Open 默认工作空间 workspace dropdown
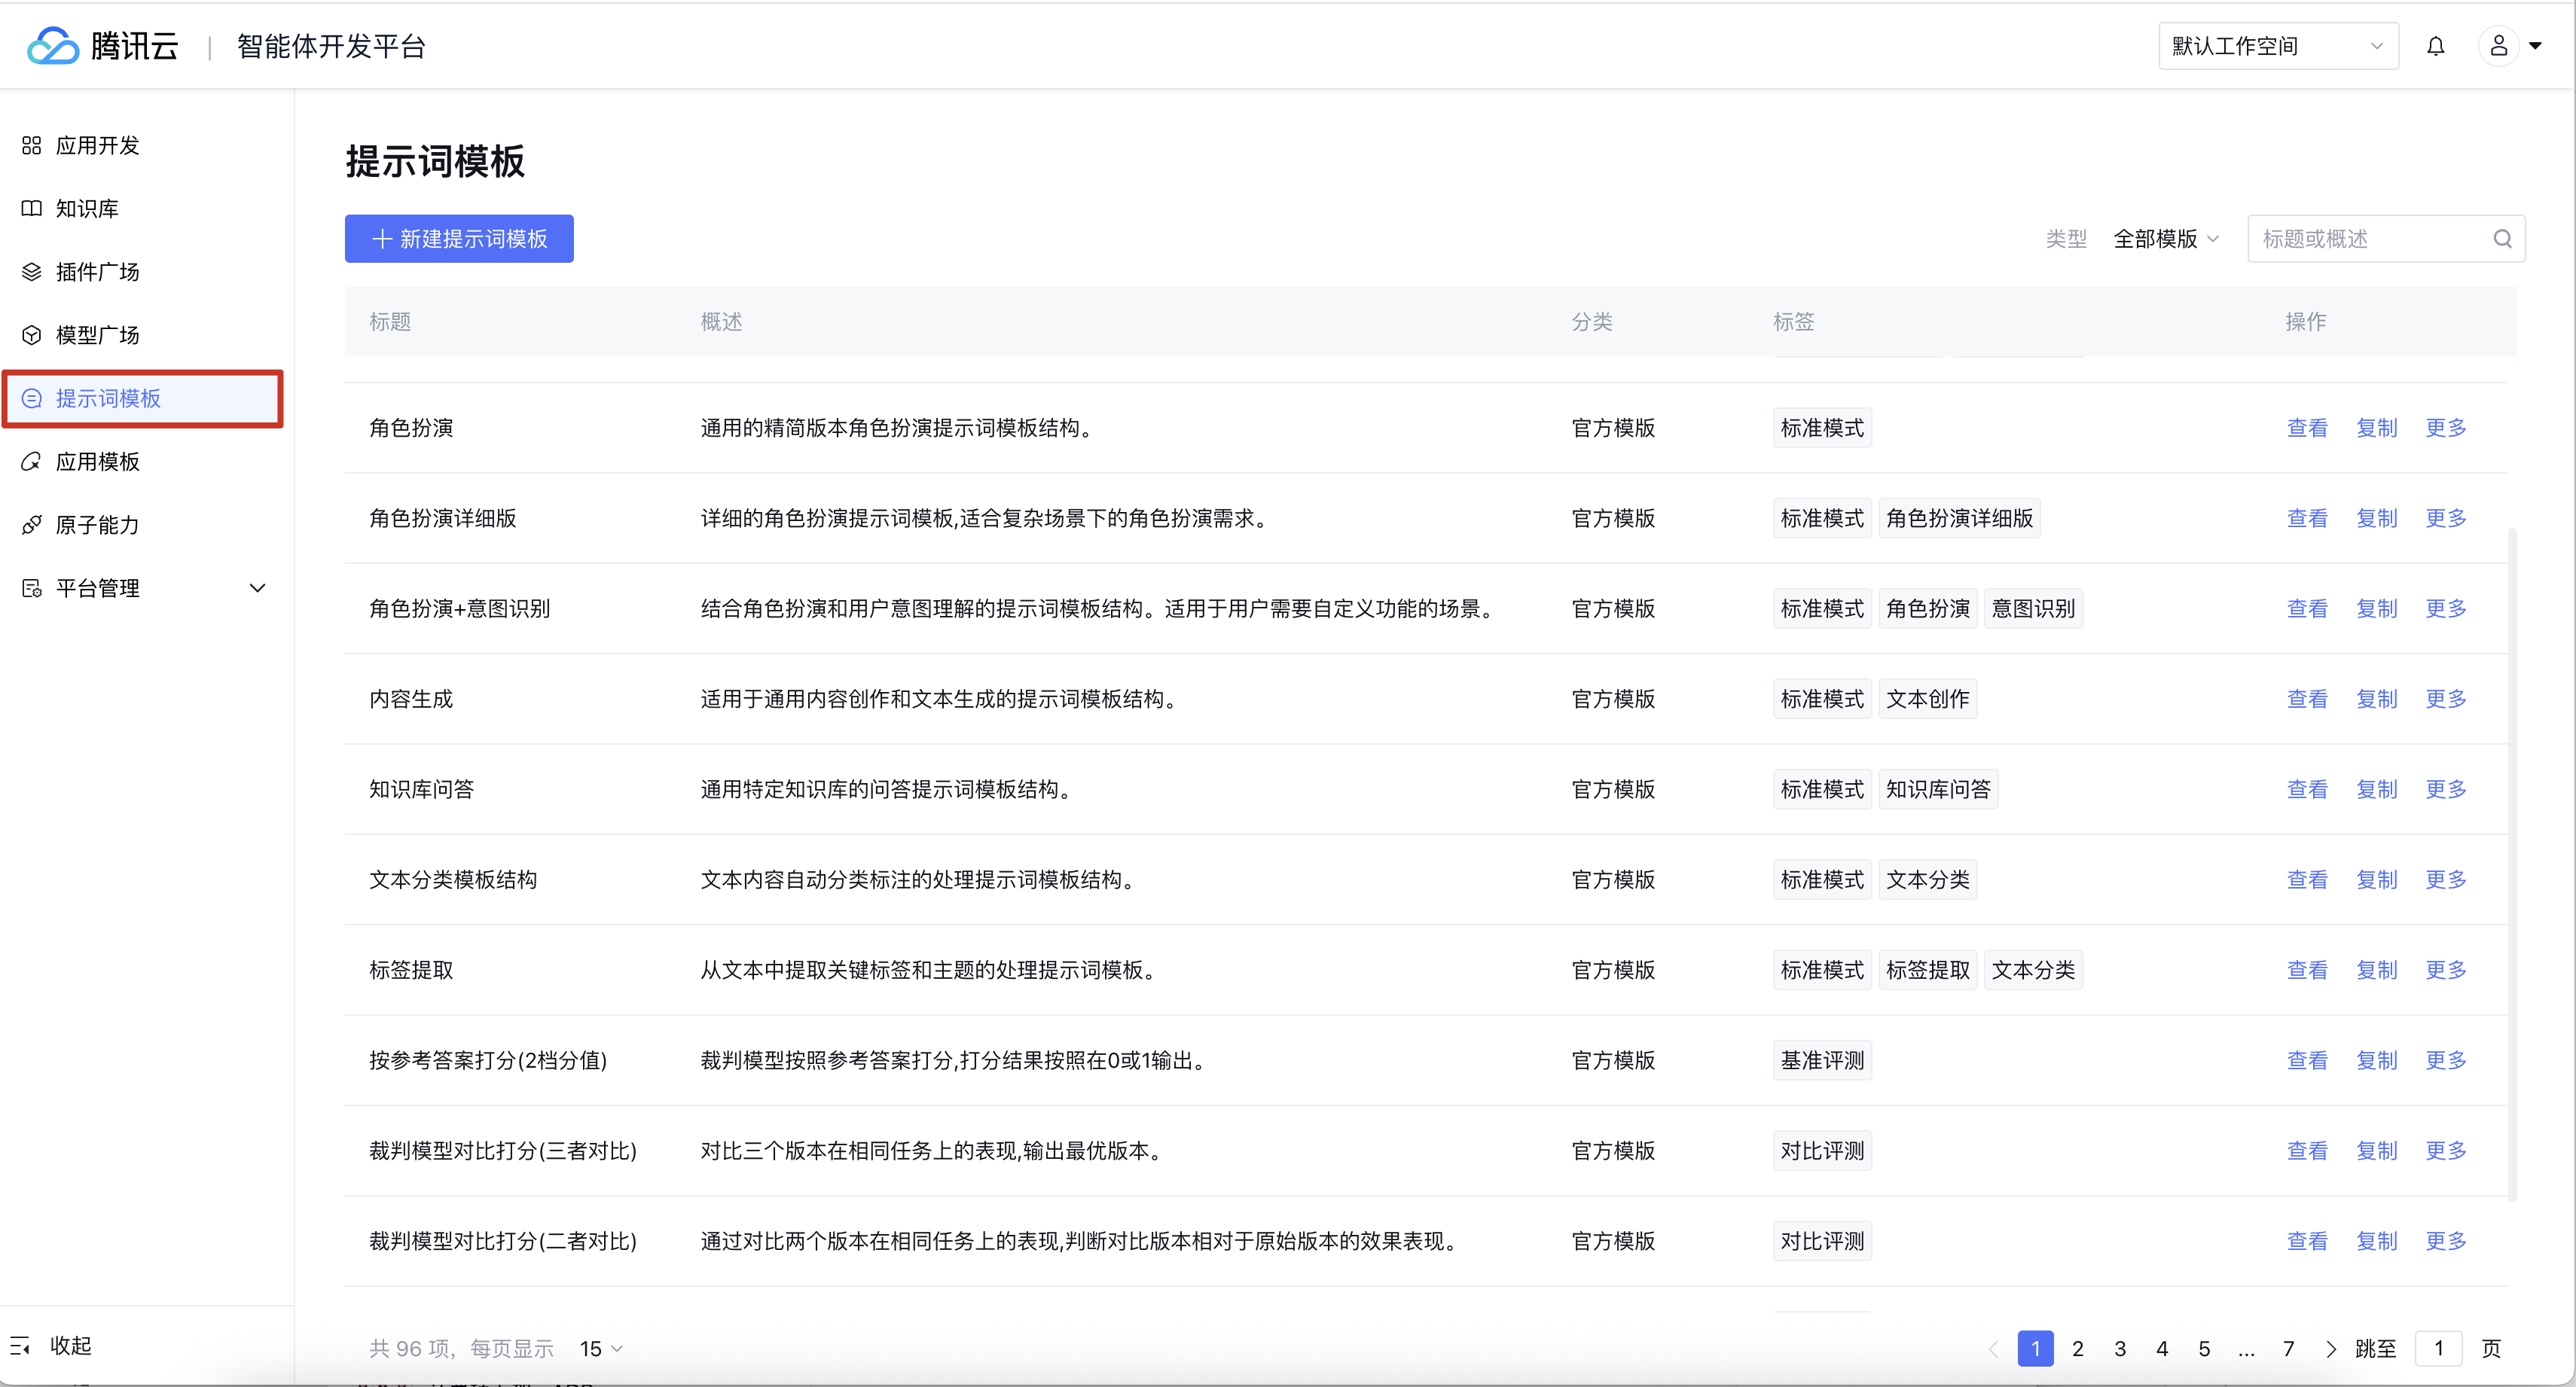 (x=2277, y=46)
